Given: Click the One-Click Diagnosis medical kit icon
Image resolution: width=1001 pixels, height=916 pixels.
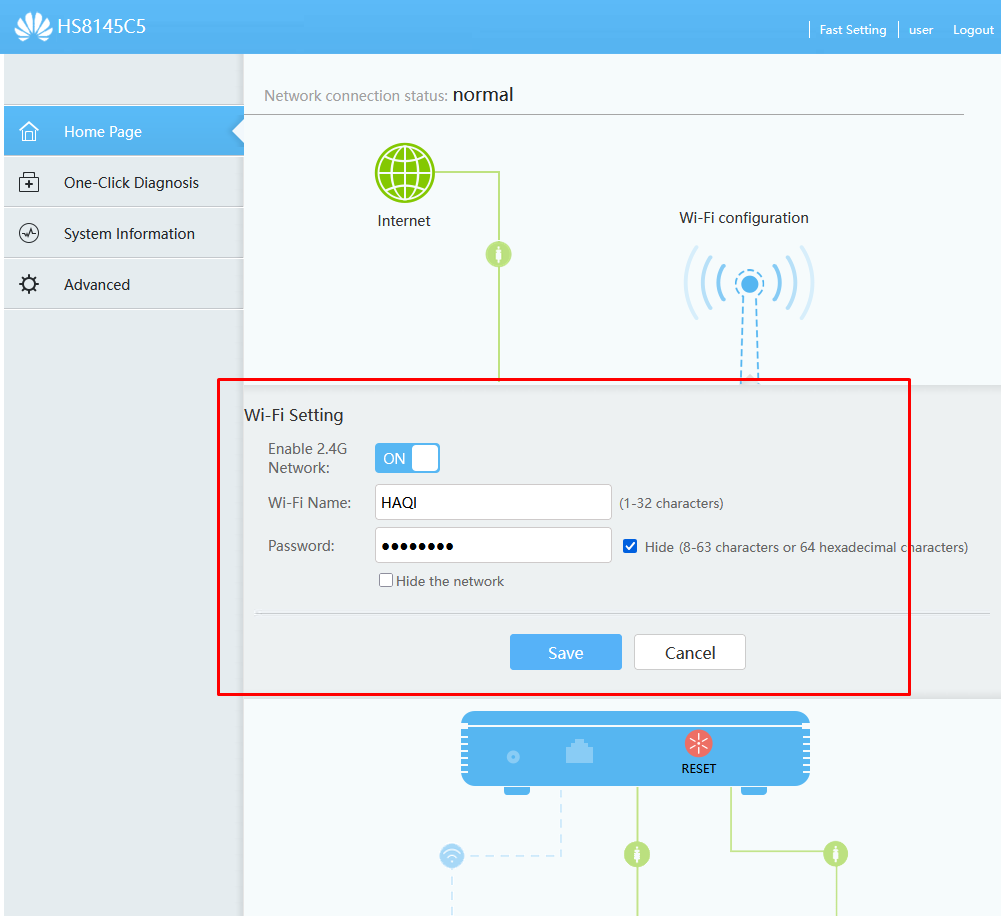Looking at the screenshot, I should pos(29,183).
